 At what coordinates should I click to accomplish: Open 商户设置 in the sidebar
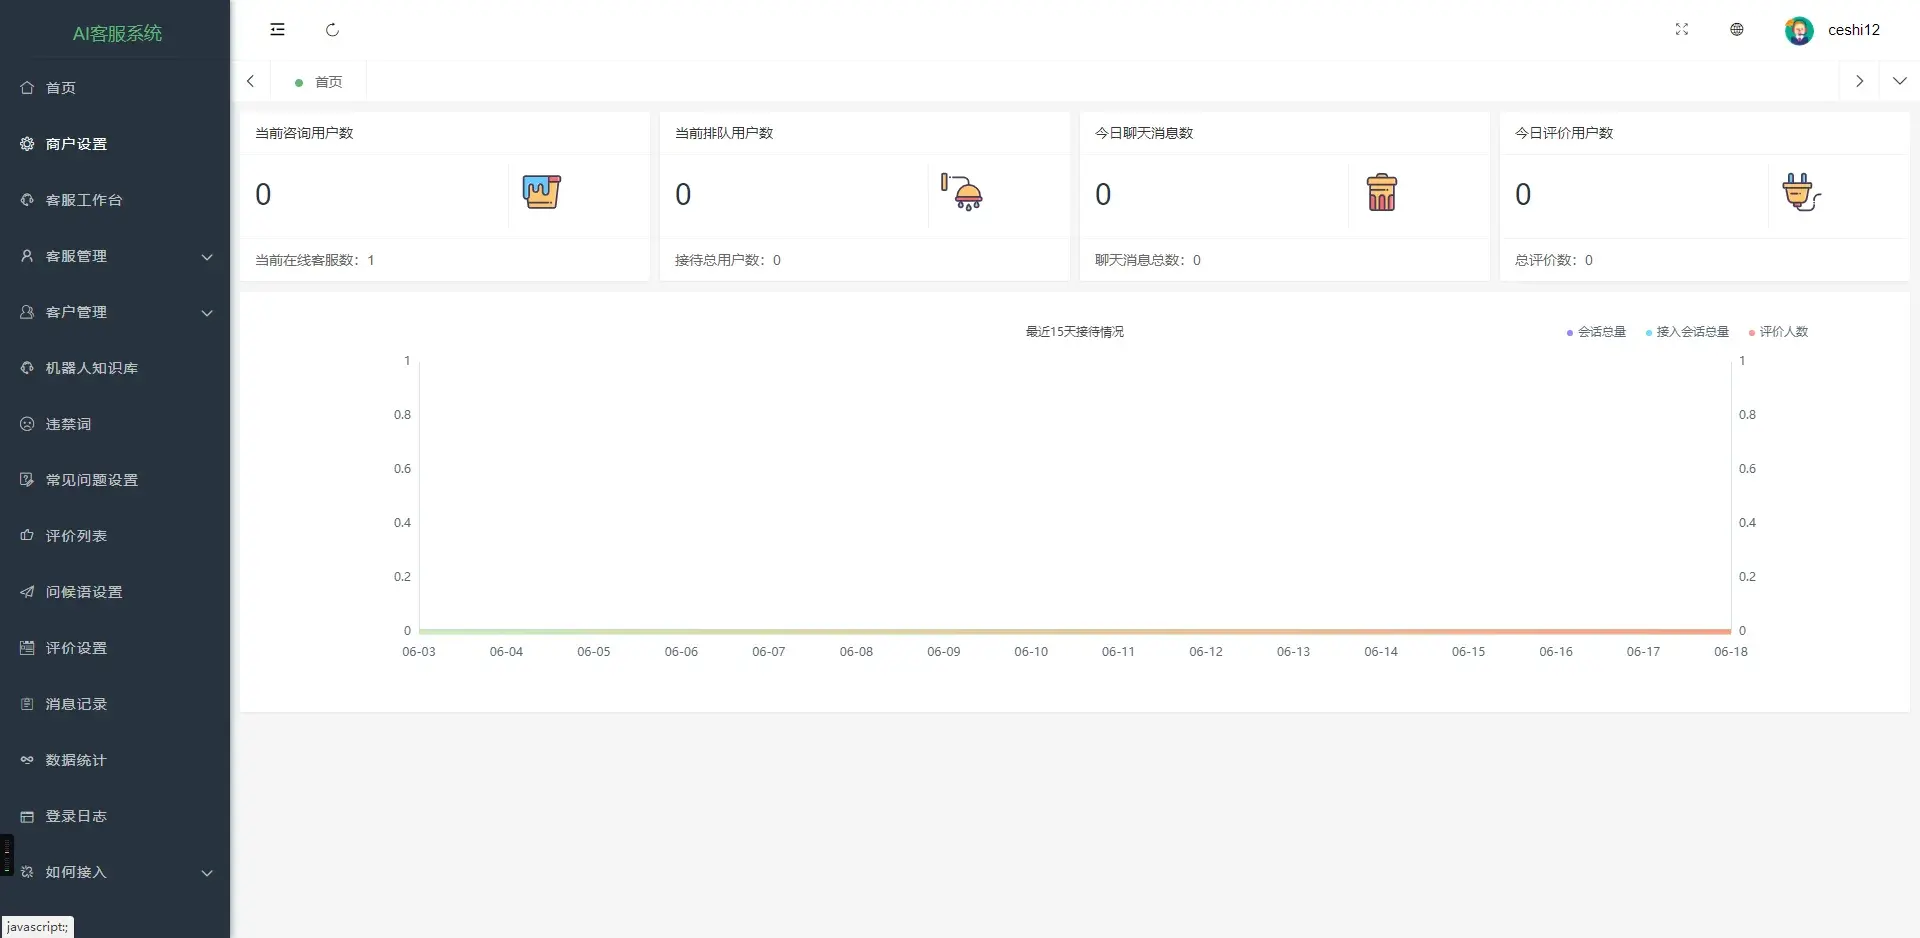coord(115,144)
